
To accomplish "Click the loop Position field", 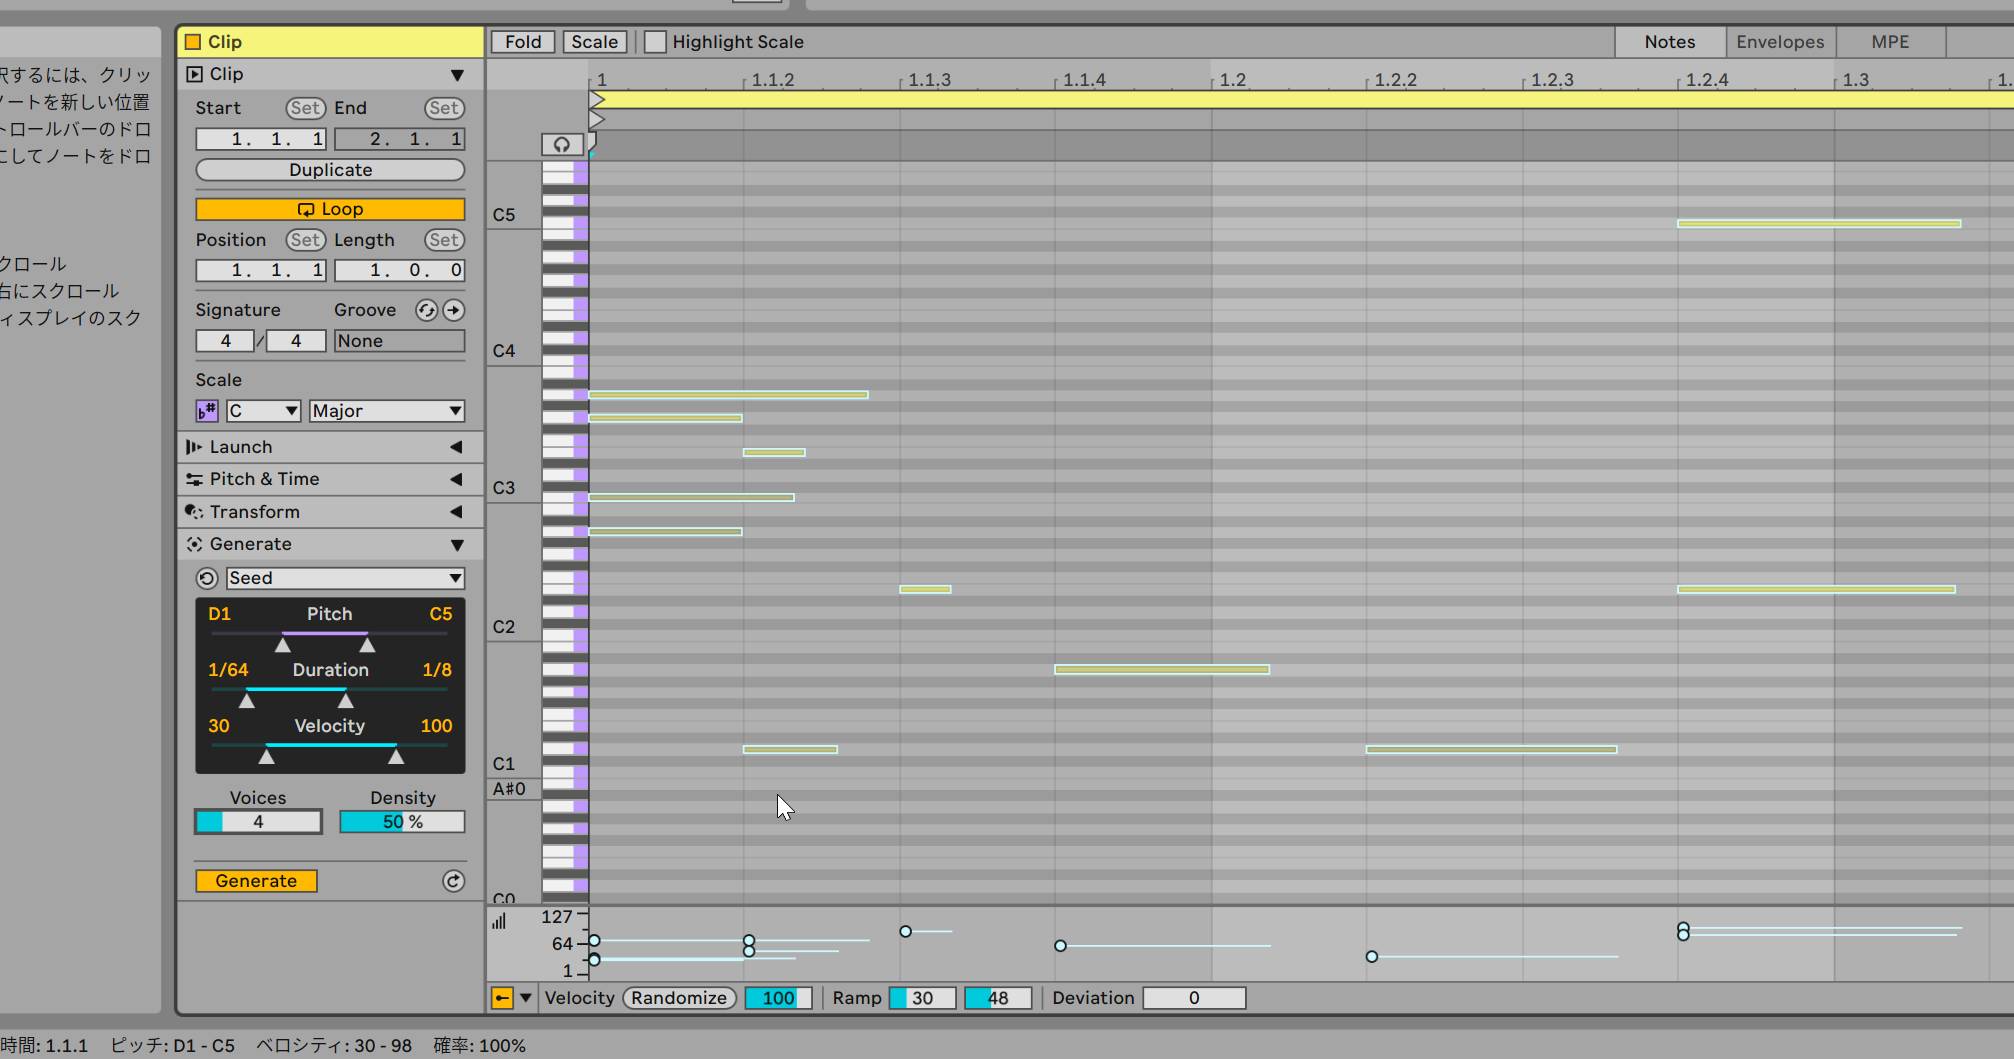I will 261,270.
